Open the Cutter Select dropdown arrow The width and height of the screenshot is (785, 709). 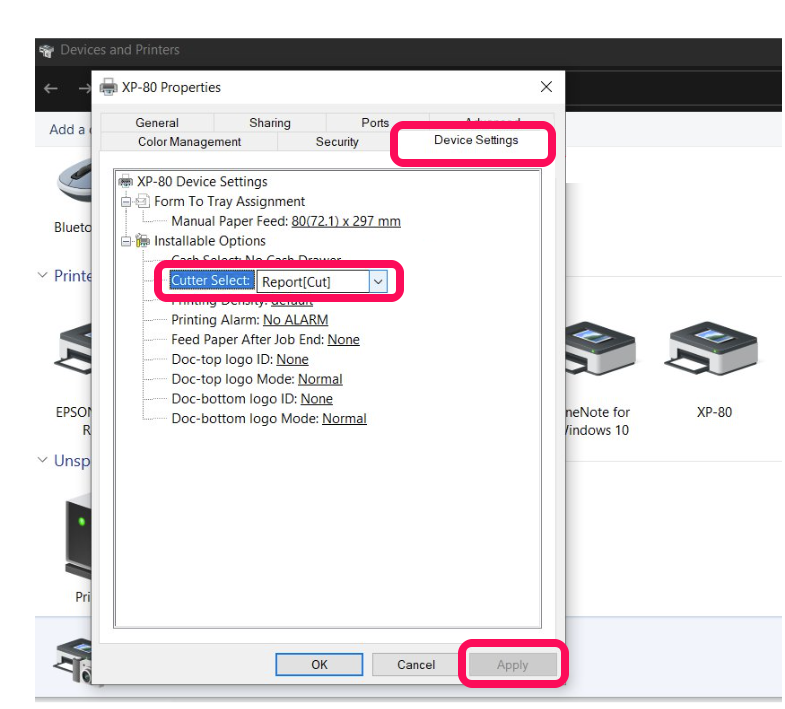(x=378, y=282)
